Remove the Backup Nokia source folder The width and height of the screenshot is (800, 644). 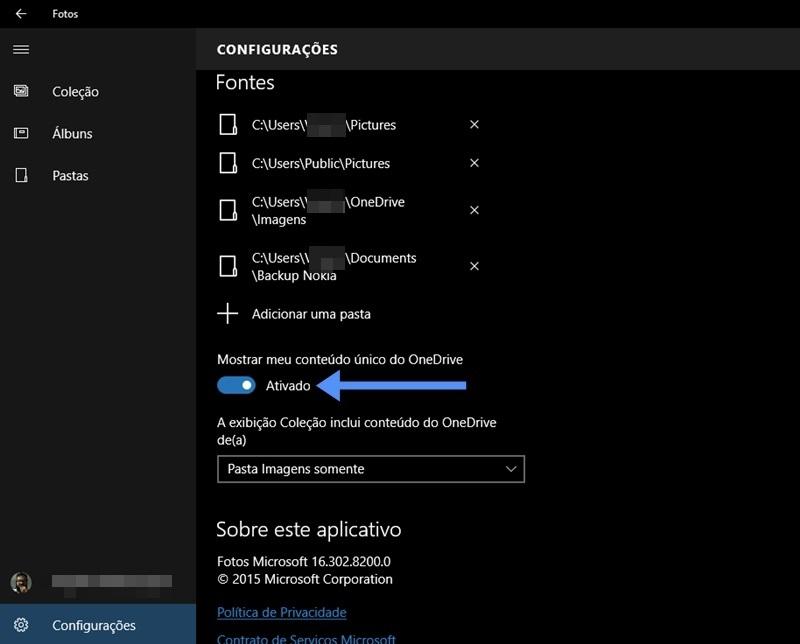pyautogui.click(x=474, y=267)
